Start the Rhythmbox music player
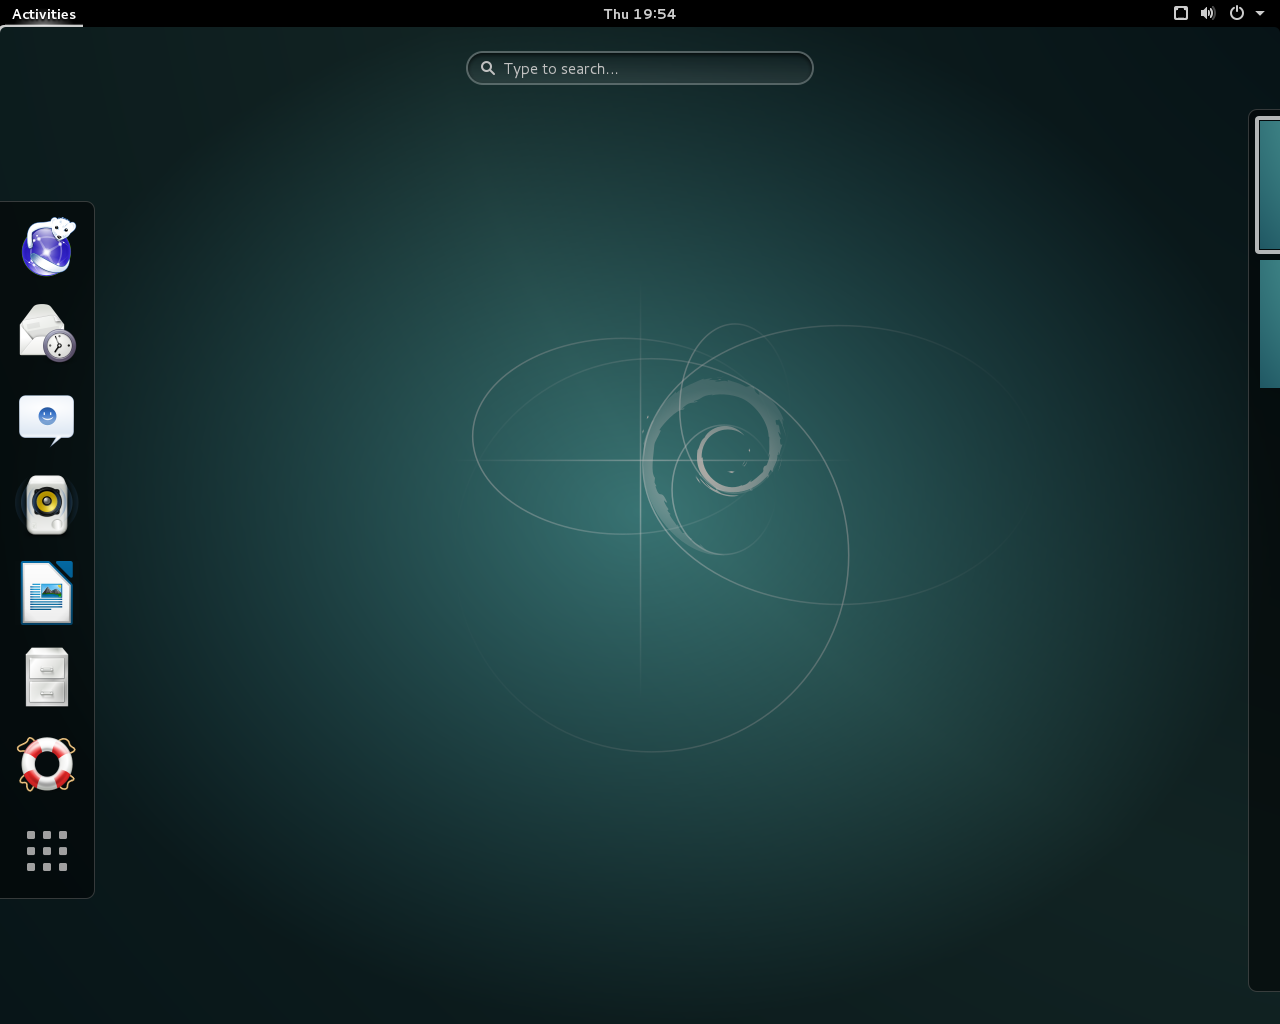 [46, 505]
